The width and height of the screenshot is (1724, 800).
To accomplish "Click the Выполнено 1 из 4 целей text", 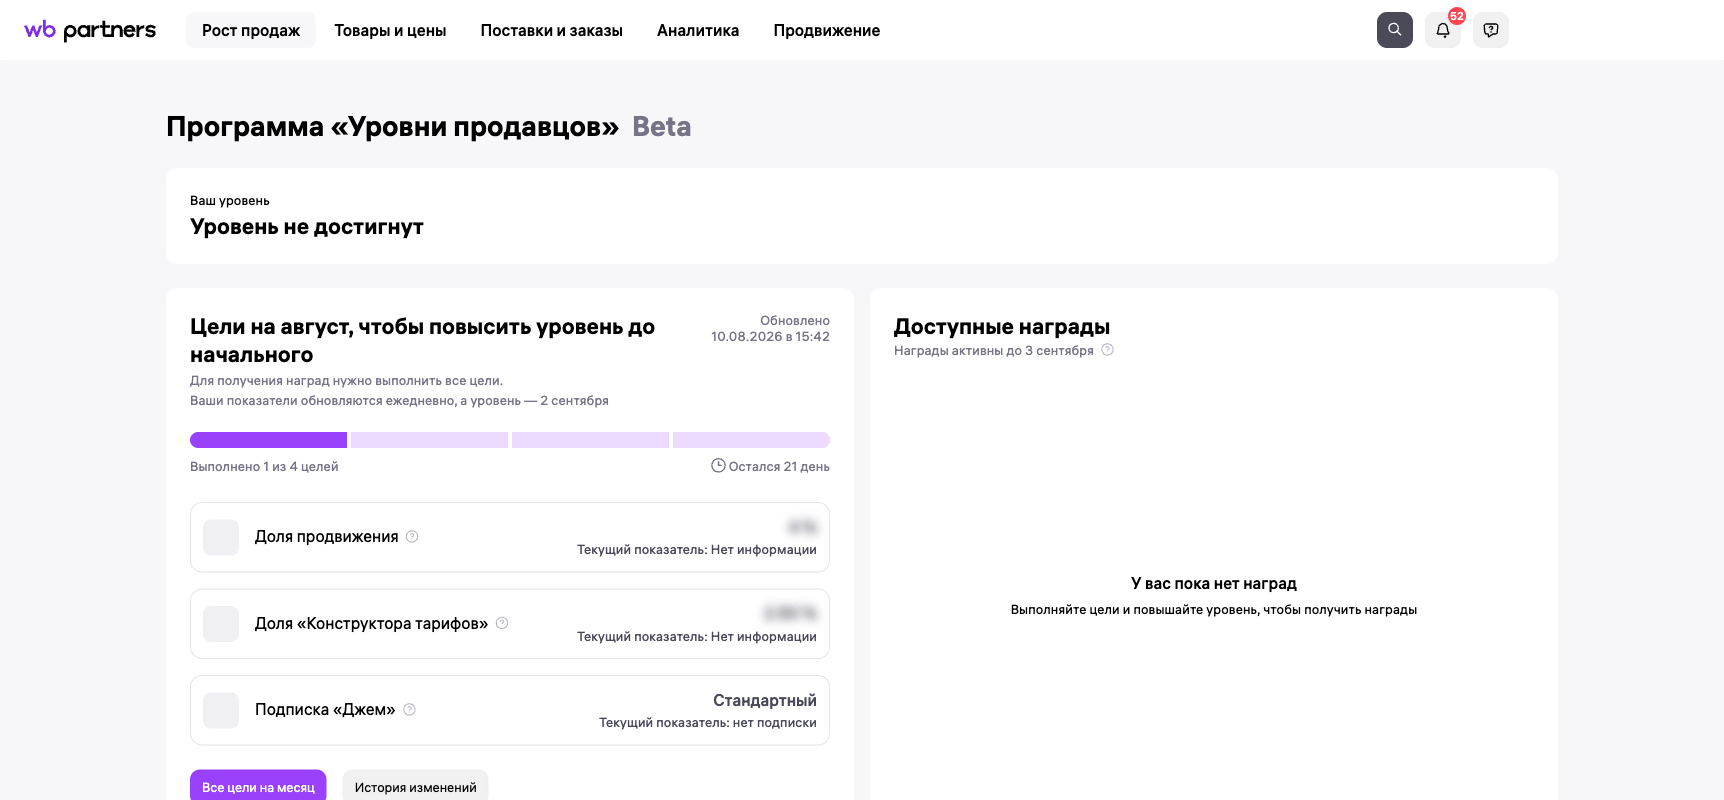I will pos(264,467).
